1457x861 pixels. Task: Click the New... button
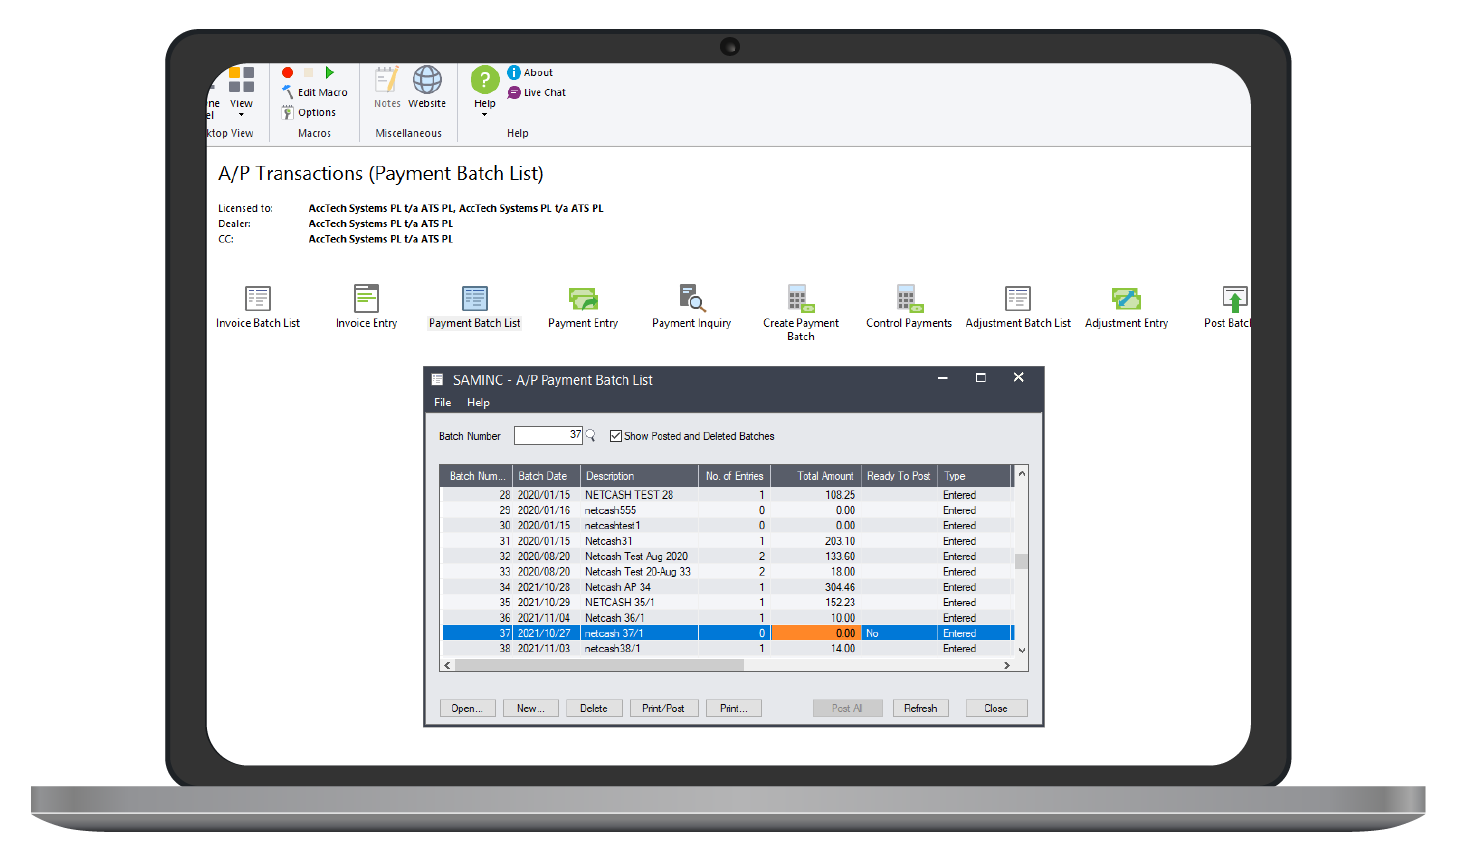point(531,708)
